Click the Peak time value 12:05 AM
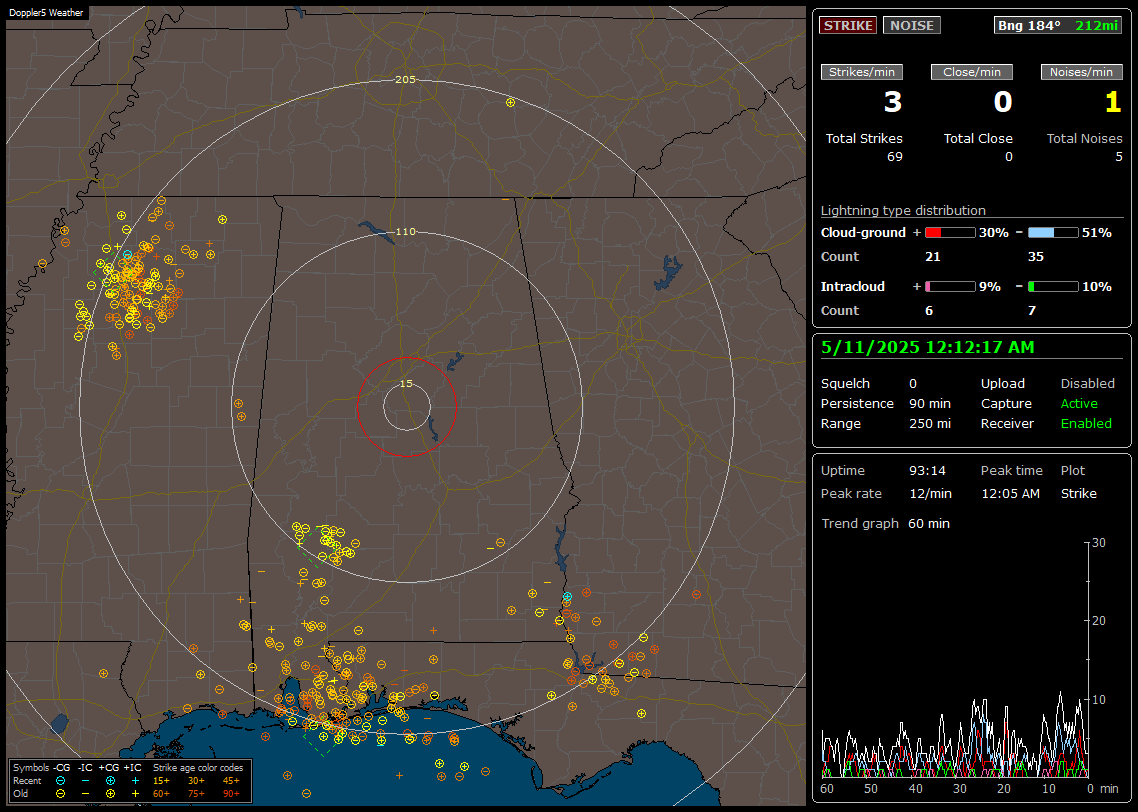The image size is (1138, 812). [x=1010, y=494]
